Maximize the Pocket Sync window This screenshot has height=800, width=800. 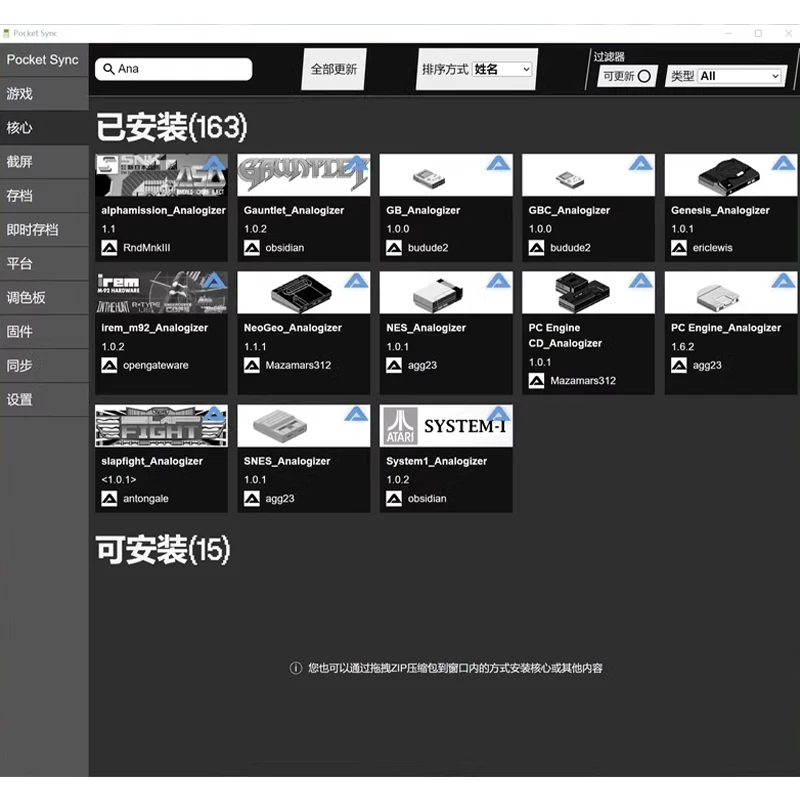tap(758, 33)
